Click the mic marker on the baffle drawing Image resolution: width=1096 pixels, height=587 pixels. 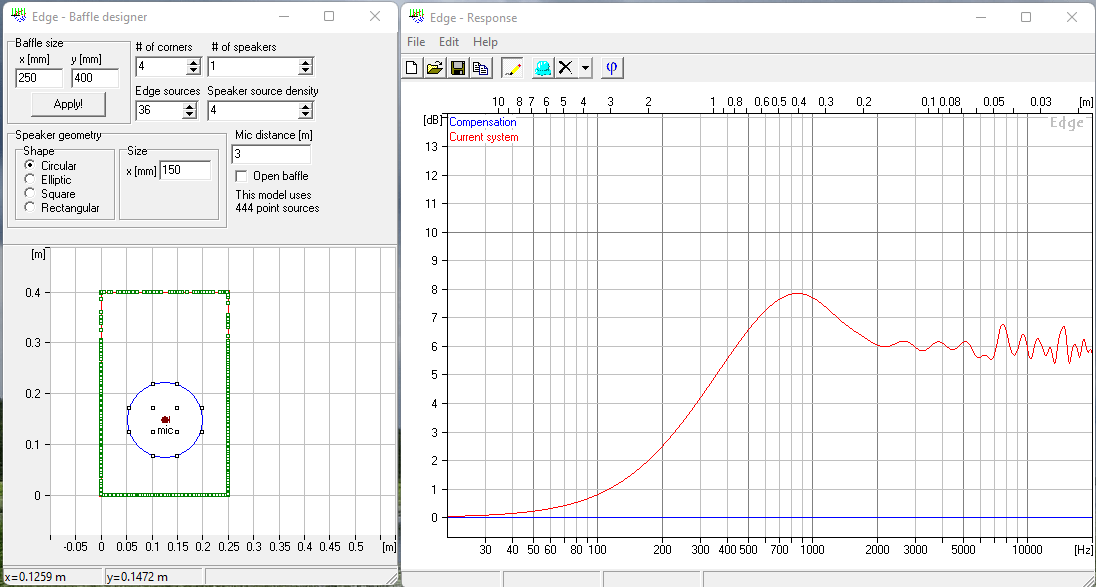coord(166,420)
